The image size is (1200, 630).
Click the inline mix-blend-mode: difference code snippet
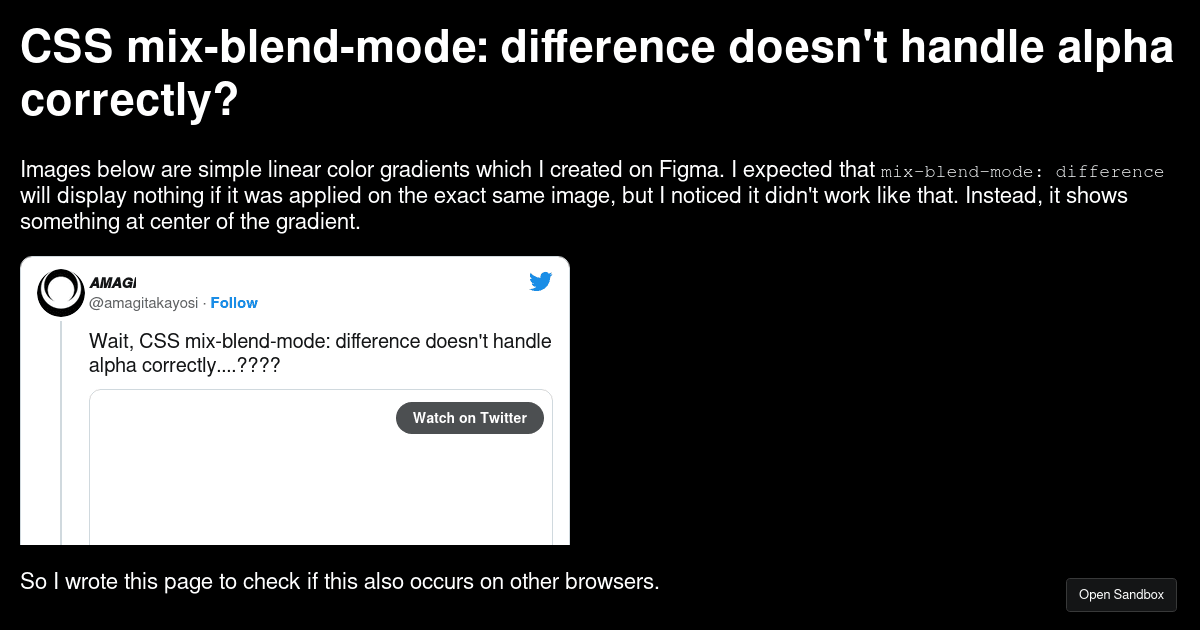coord(1021,171)
